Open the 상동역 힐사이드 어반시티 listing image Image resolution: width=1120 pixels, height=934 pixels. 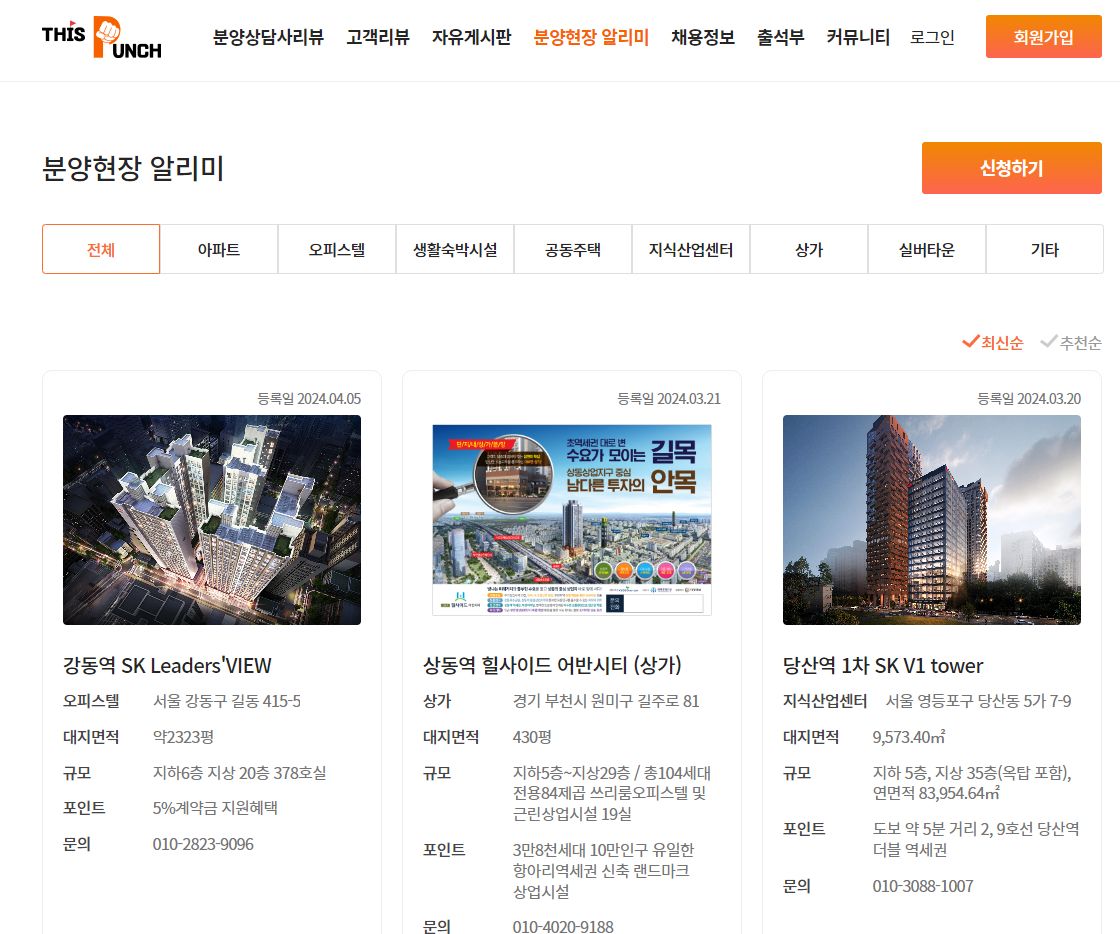[x=571, y=519]
